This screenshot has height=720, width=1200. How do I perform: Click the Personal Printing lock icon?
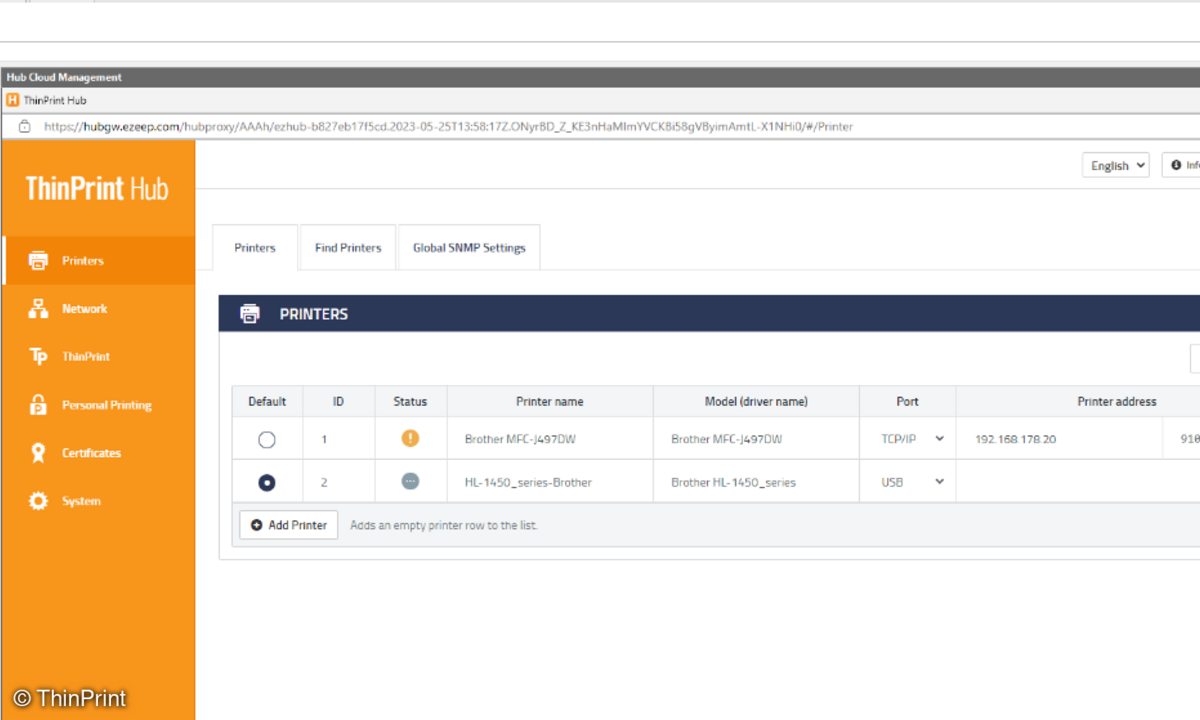point(38,405)
